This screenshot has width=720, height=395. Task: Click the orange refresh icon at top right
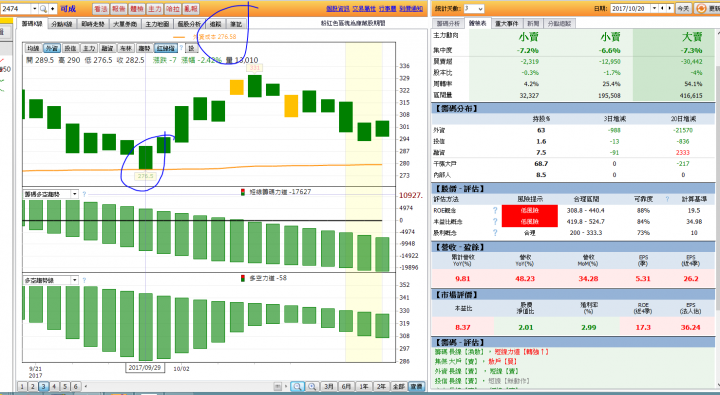[x=701, y=9]
